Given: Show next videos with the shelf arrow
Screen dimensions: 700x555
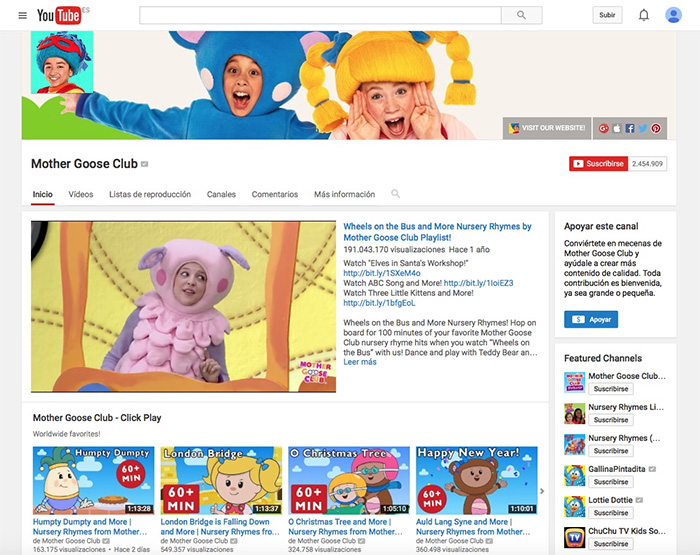Looking at the screenshot, I should [x=542, y=491].
